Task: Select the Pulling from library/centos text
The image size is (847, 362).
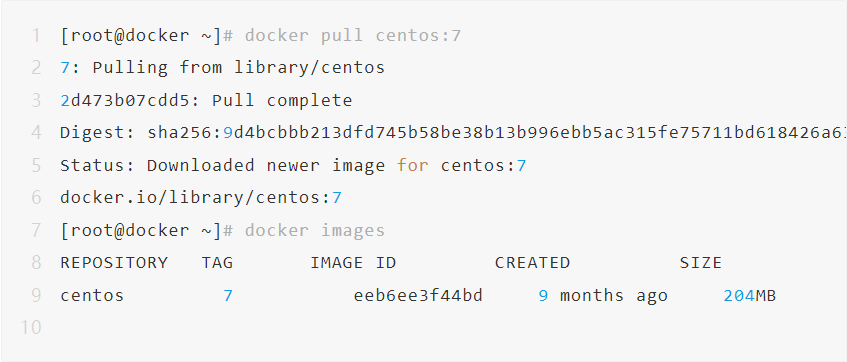Action: pos(238,68)
